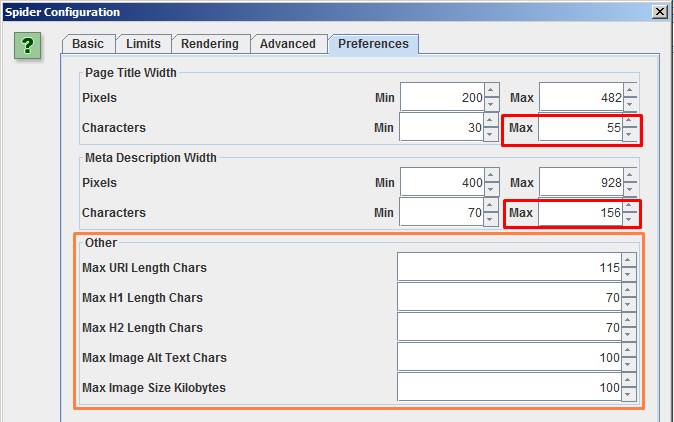Click Meta Description Characters Min field
Viewport: 674px width, 422px height.
point(441,212)
